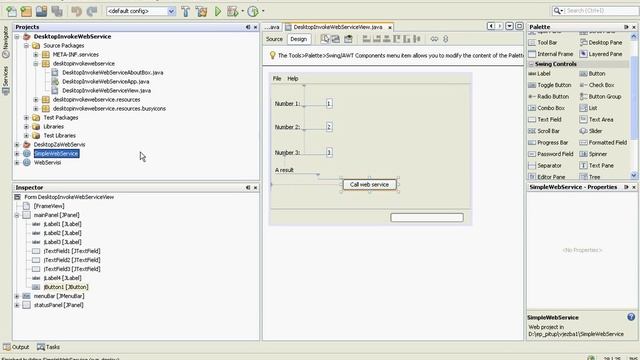Click the New File toolbar icon
Viewport: 640px width, 360px height.
[x=11, y=11]
